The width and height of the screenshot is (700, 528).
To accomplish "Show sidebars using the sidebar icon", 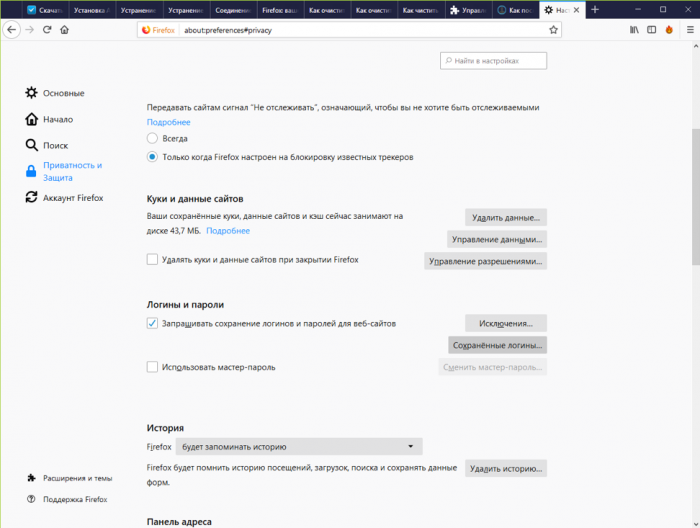I will [x=651, y=30].
